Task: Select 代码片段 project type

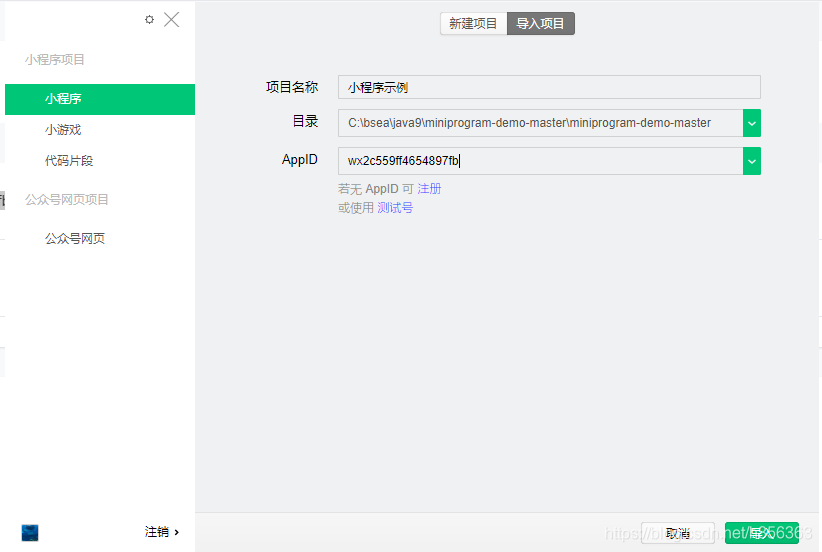Action: coord(69,160)
